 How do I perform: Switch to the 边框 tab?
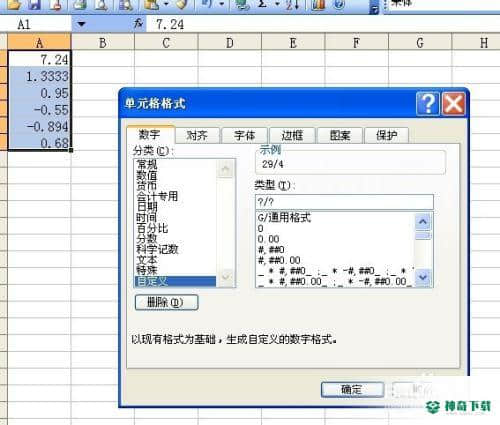292,135
